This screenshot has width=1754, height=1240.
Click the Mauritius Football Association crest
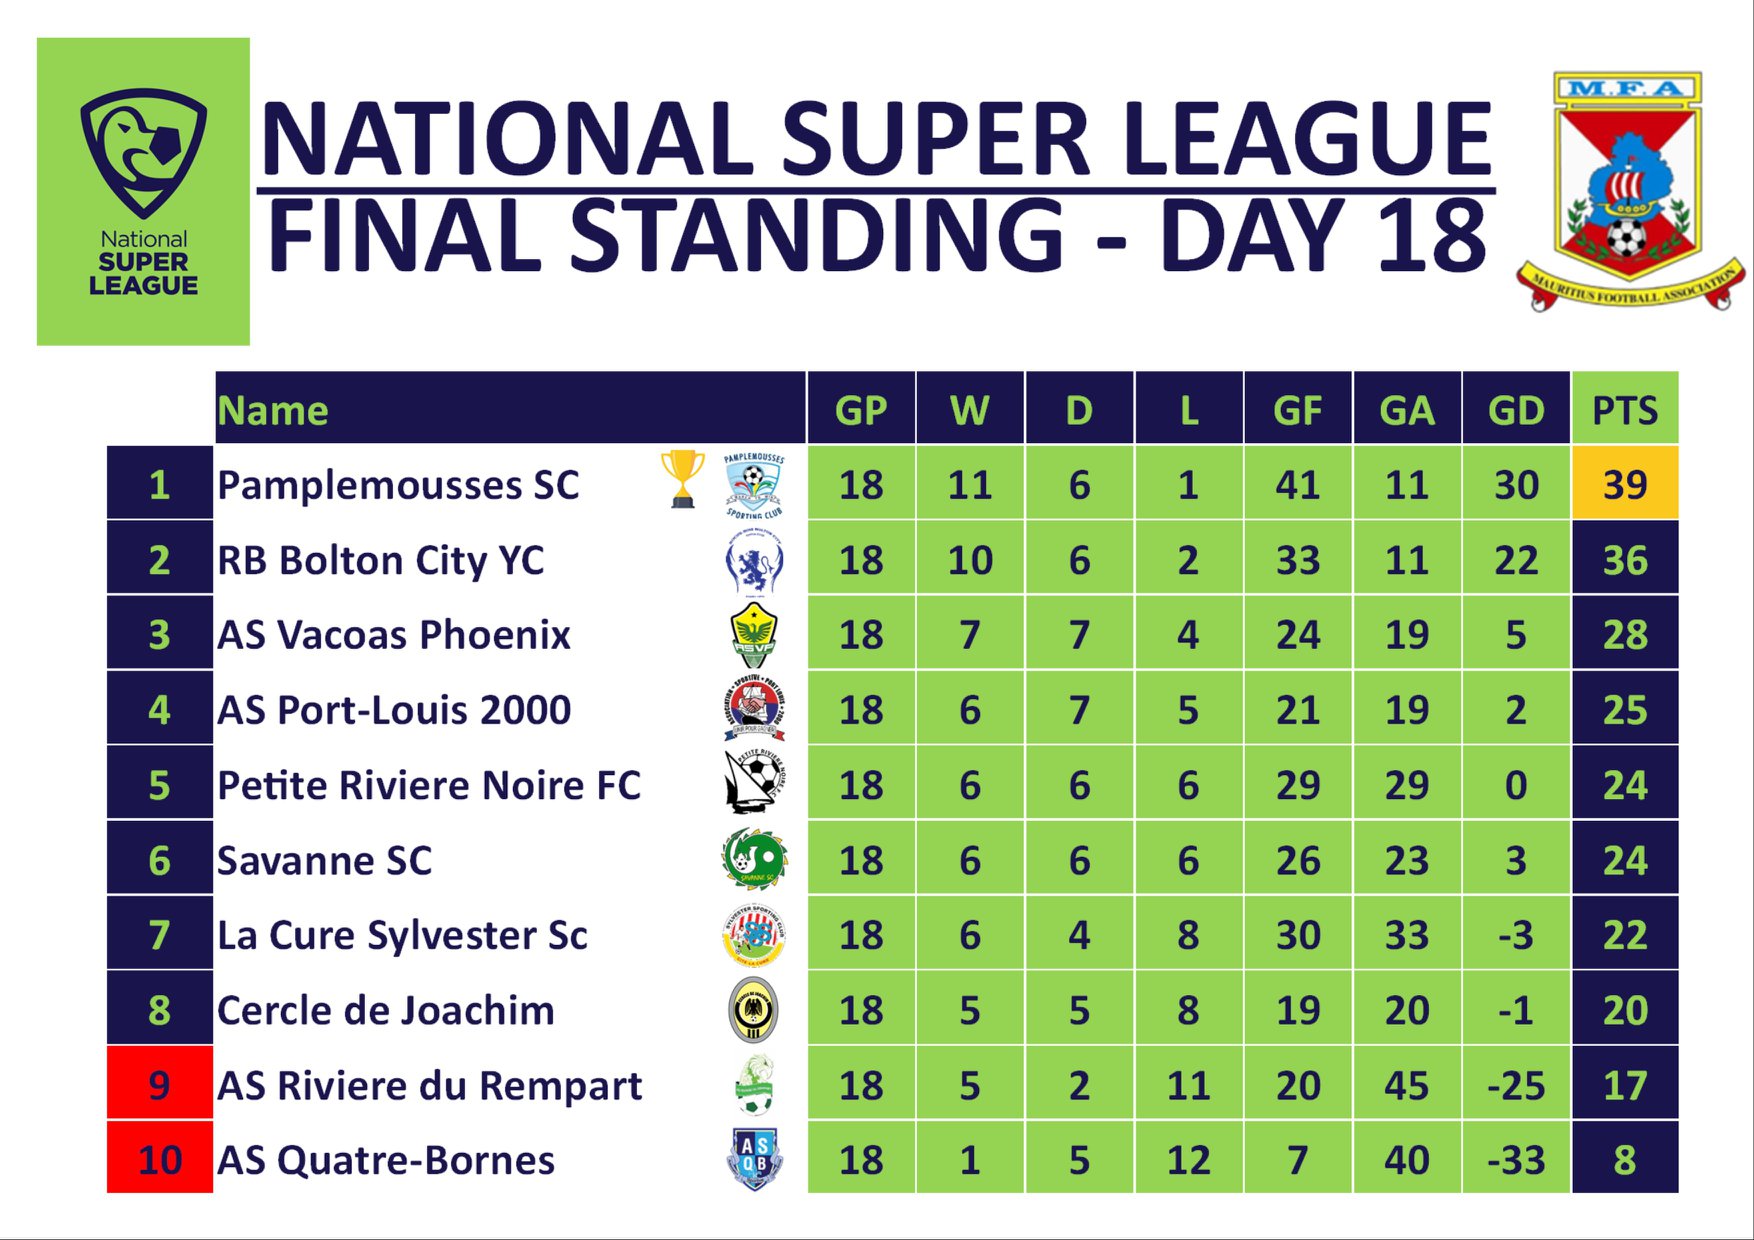click(x=1630, y=191)
